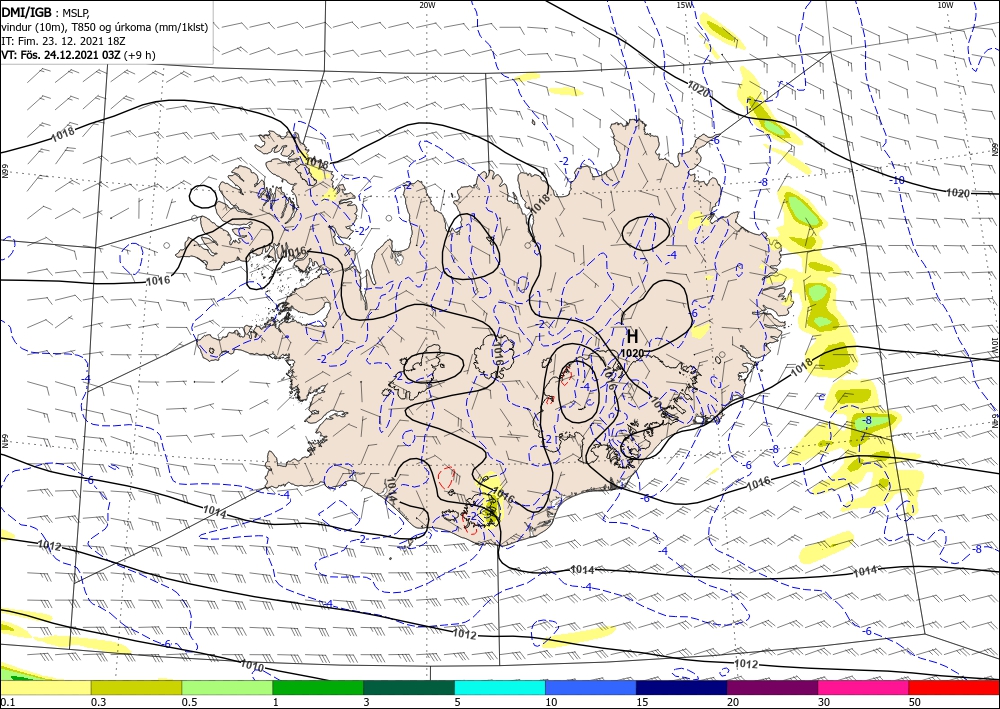Click the light green 0.5–1 legend swatch

click(227, 687)
